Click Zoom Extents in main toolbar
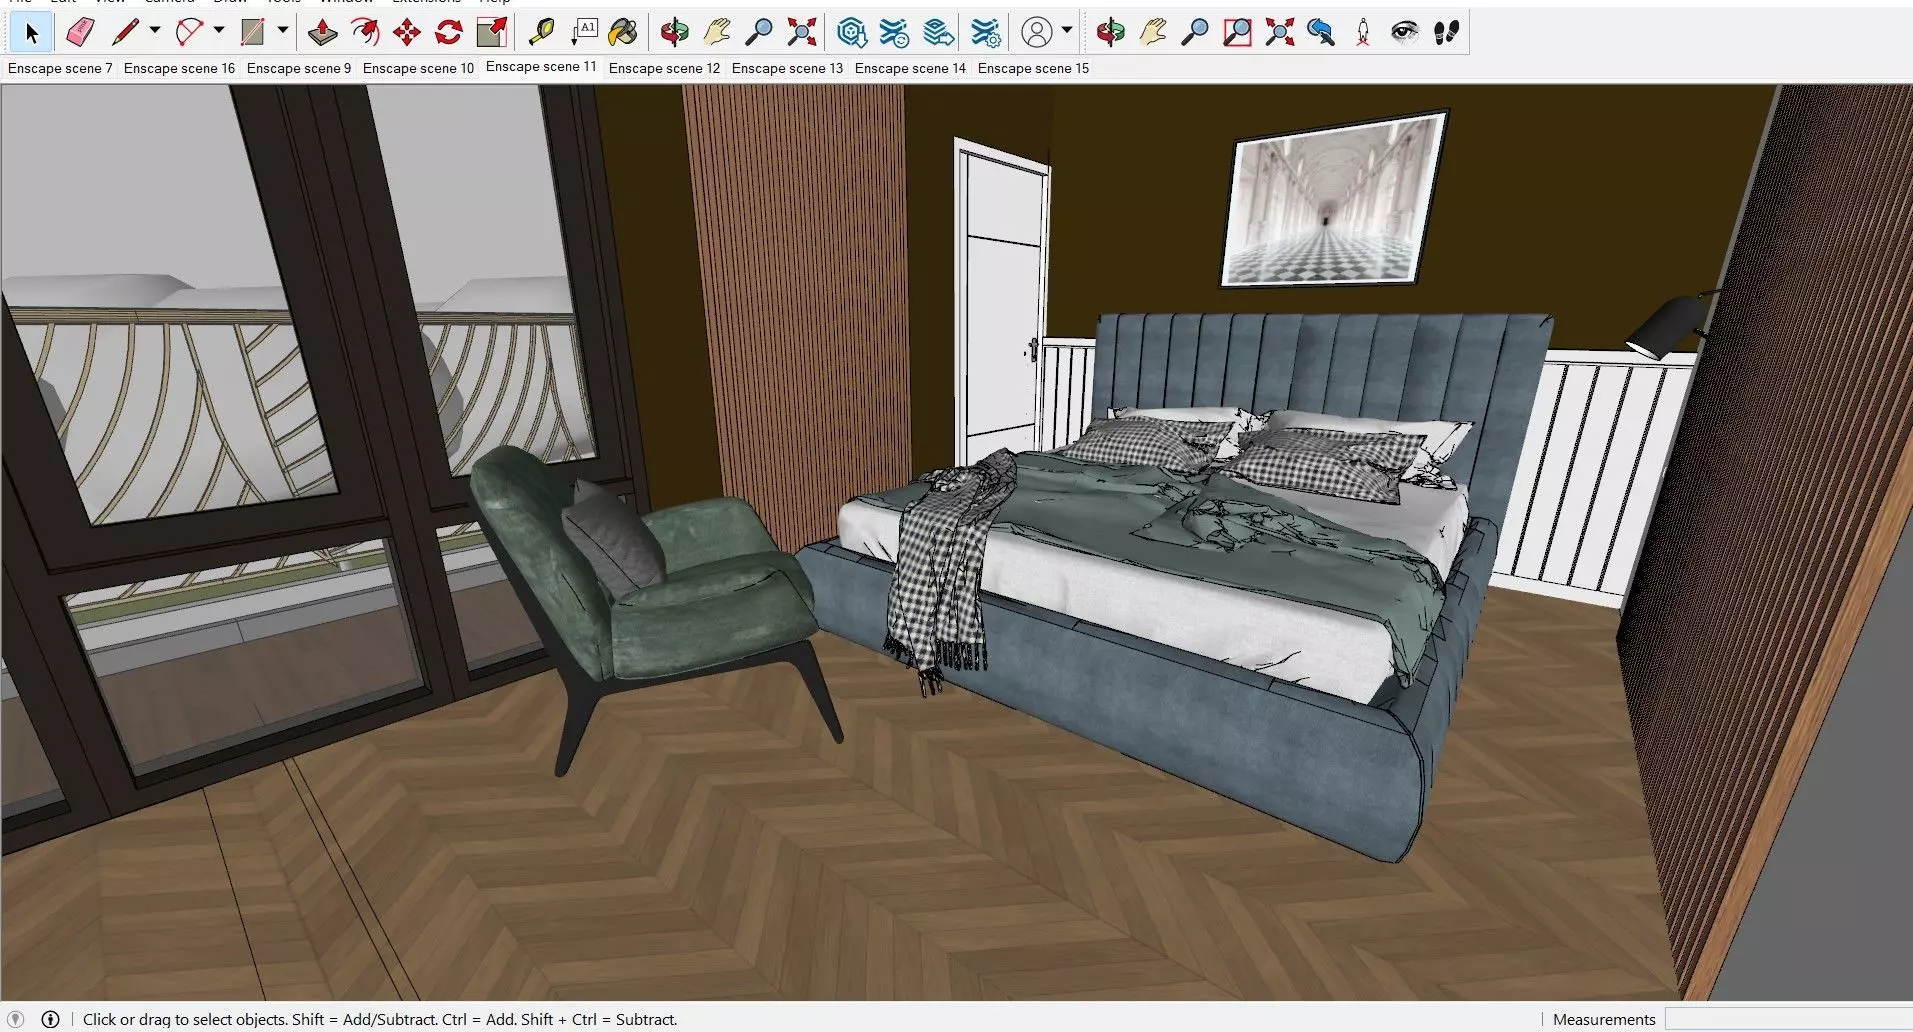 [801, 33]
